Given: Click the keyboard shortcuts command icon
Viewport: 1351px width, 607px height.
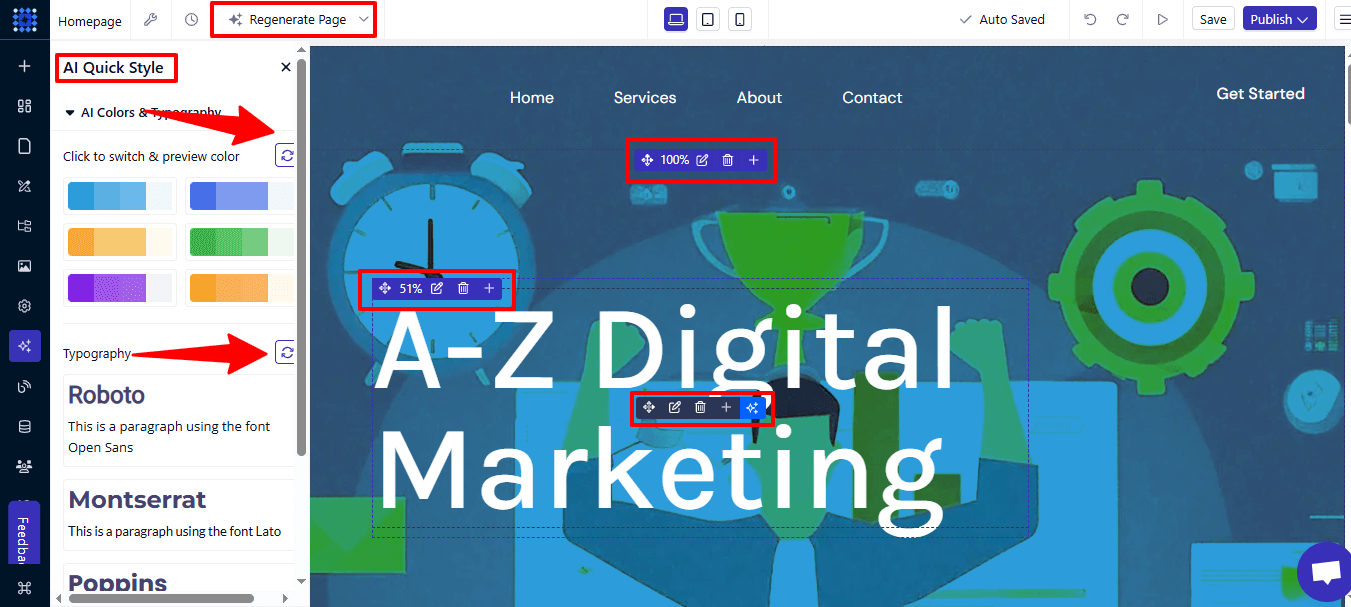Looking at the screenshot, I should 25,587.
